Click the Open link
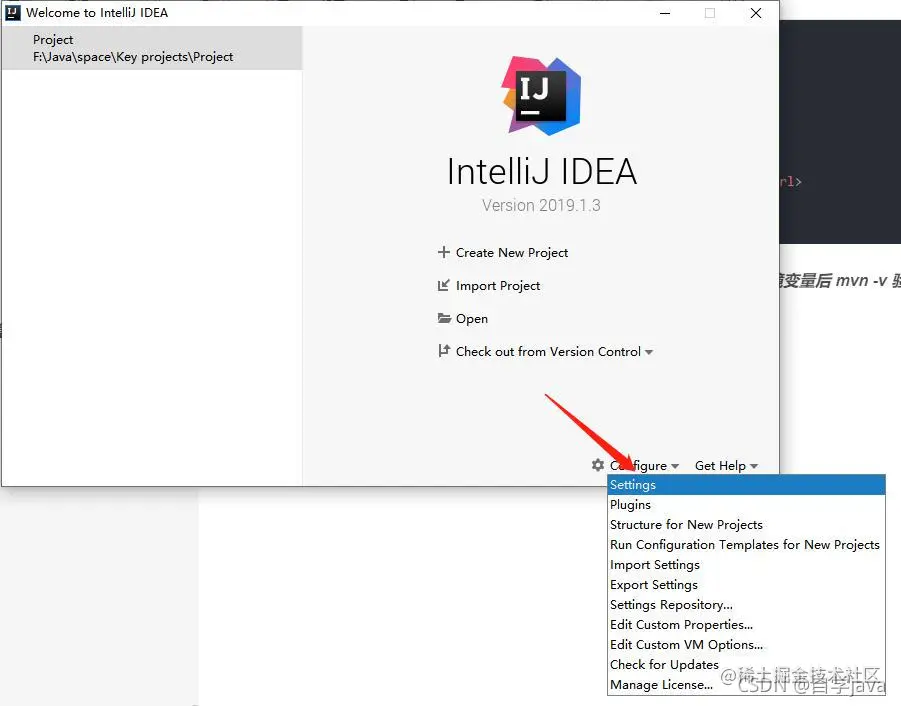The image size is (901, 706). coord(472,319)
